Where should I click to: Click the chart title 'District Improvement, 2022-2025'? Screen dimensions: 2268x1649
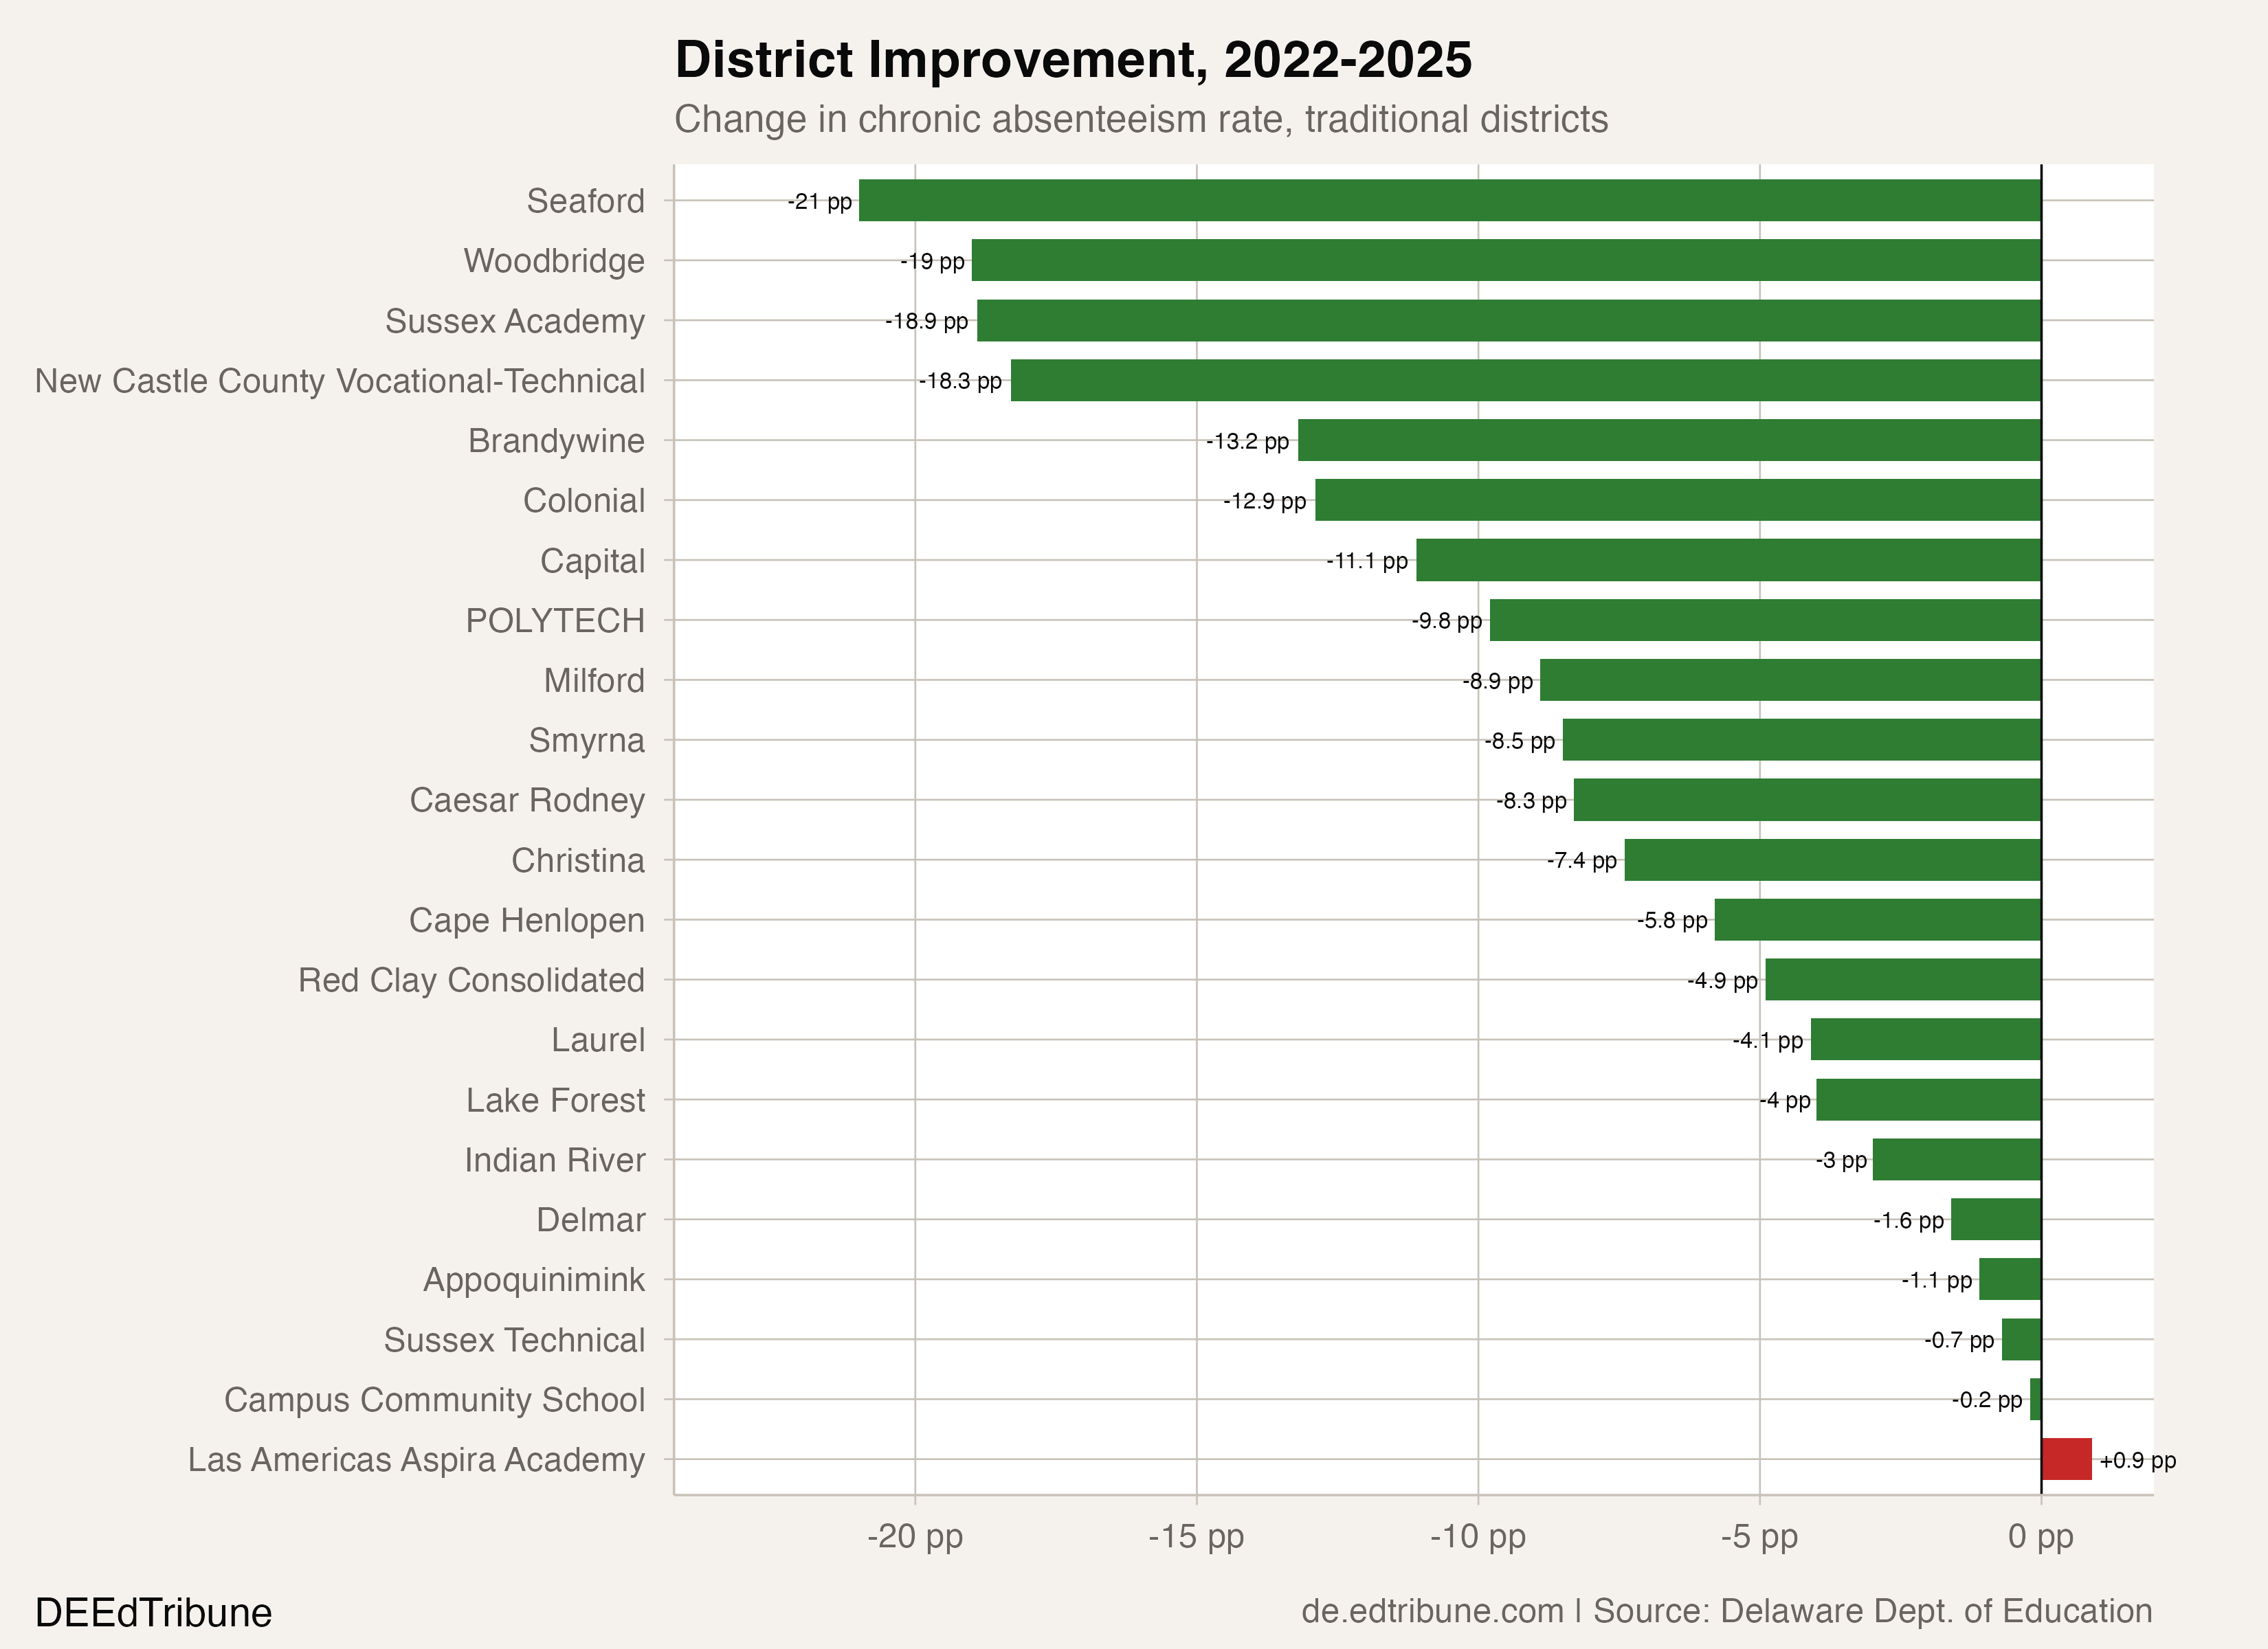click(x=1073, y=60)
